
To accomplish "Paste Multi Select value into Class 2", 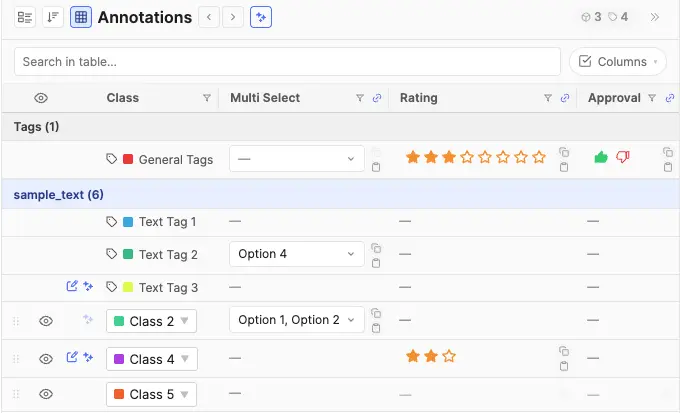I will [376, 328].
